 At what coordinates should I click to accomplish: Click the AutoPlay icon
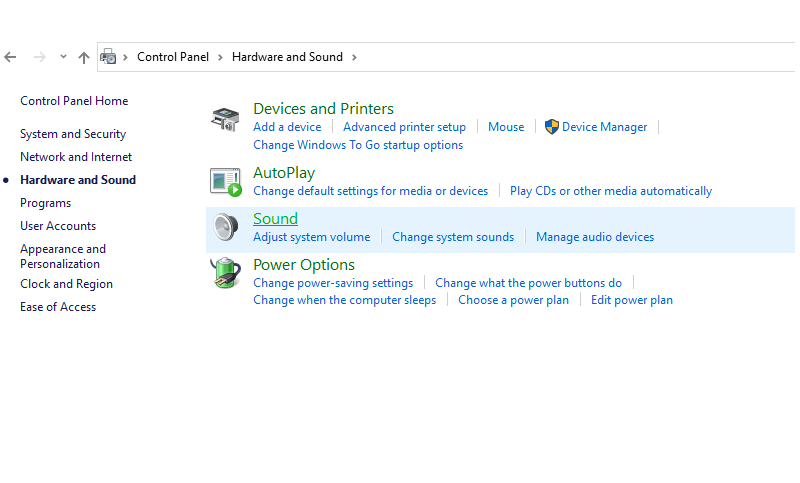[226, 182]
